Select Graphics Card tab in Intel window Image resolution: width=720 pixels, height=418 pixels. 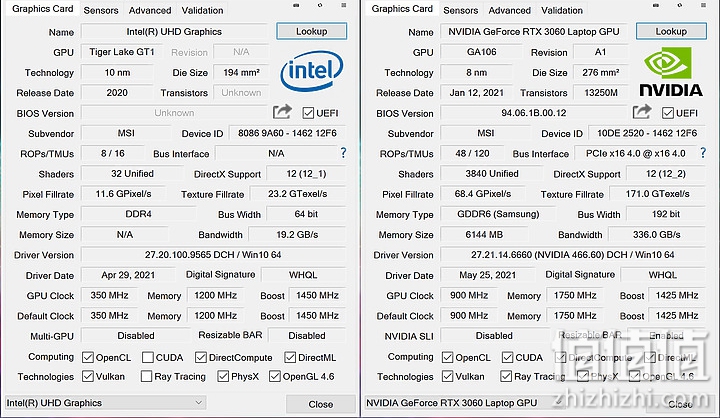tap(43, 9)
